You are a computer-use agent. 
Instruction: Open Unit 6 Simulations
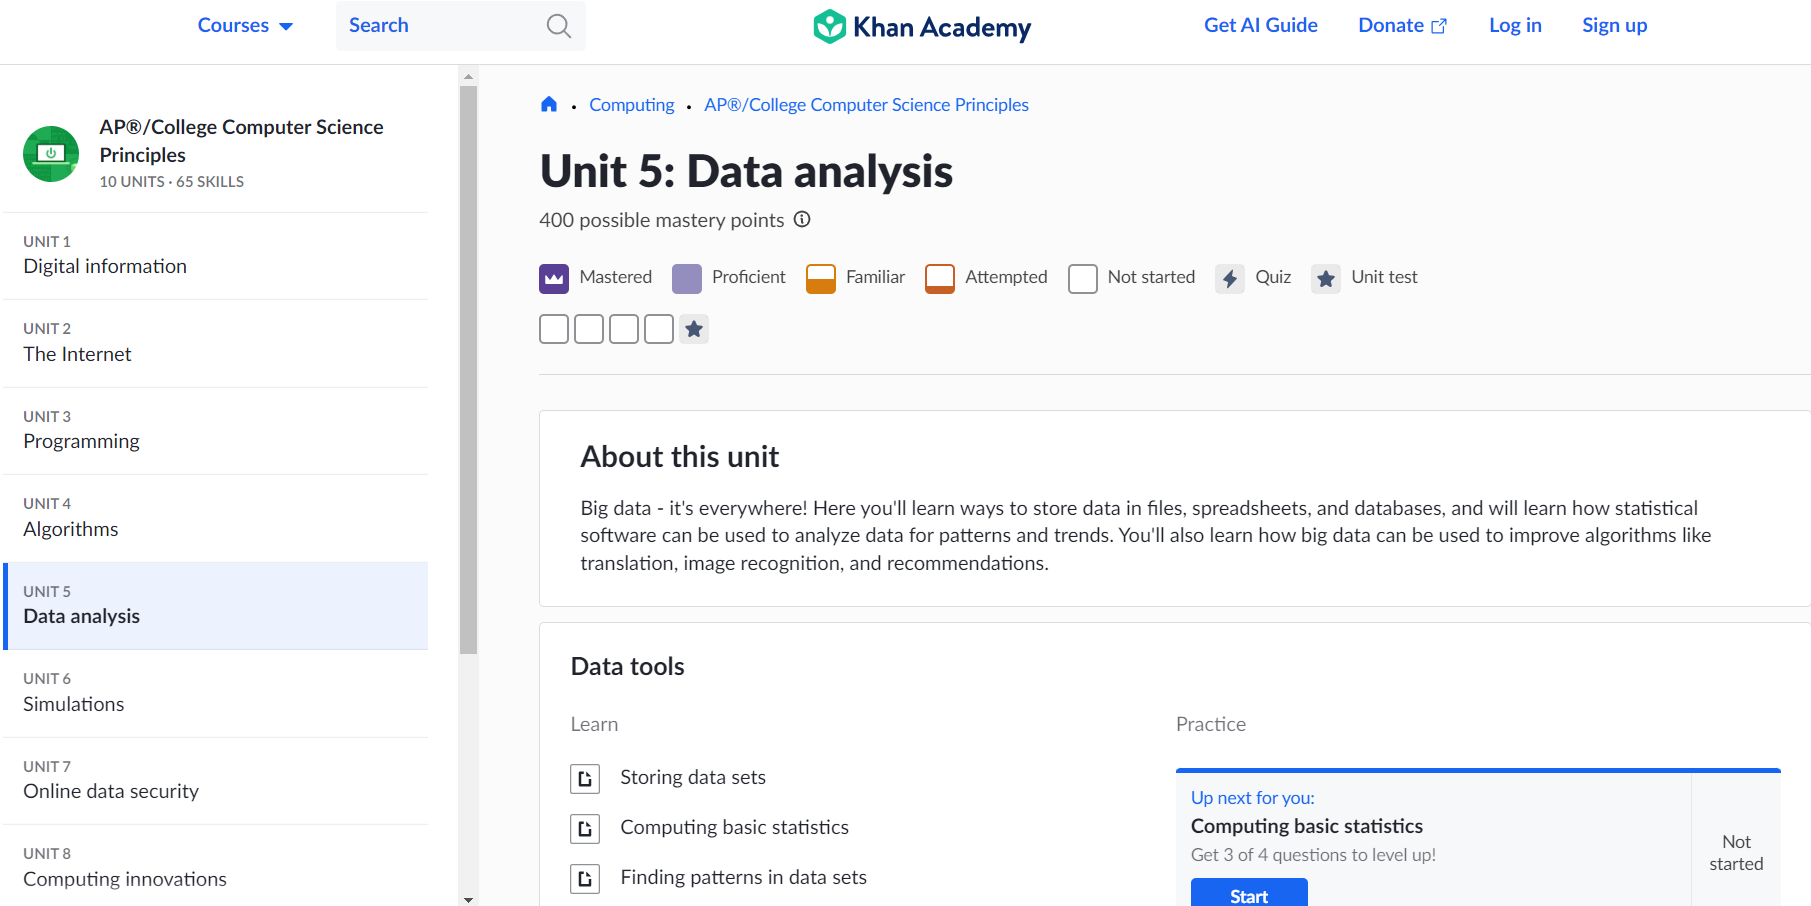(x=216, y=693)
